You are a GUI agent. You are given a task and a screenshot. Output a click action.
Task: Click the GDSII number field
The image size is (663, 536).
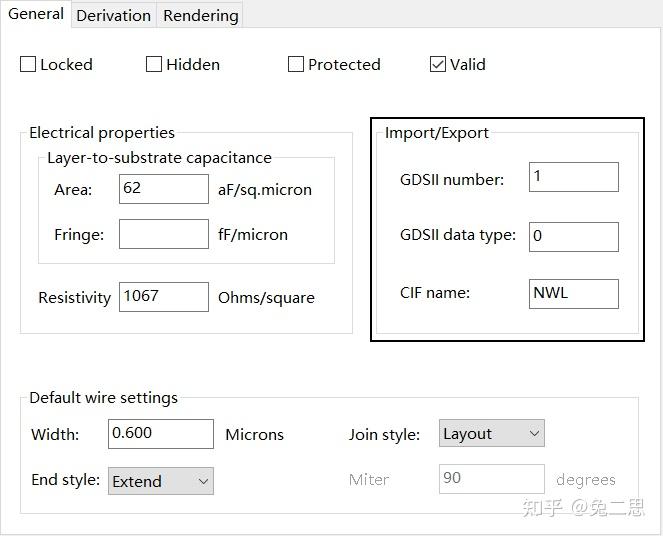[574, 177]
